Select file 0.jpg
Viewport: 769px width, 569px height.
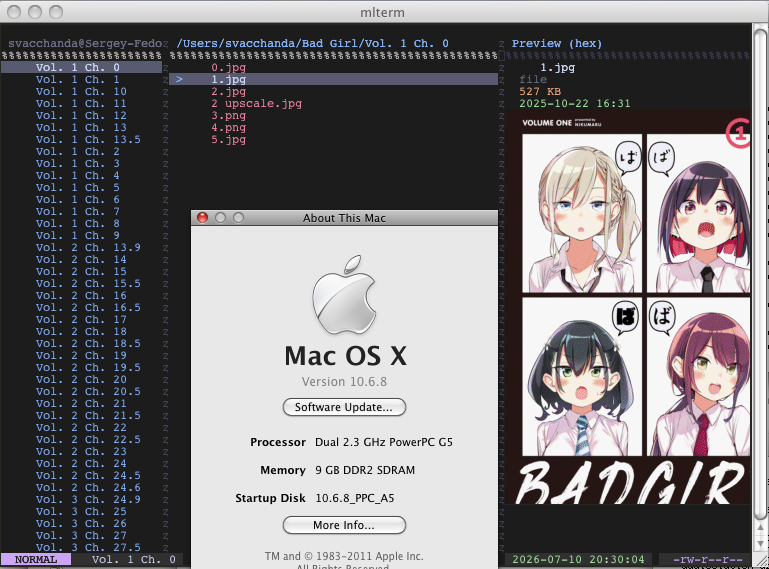pos(229,67)
